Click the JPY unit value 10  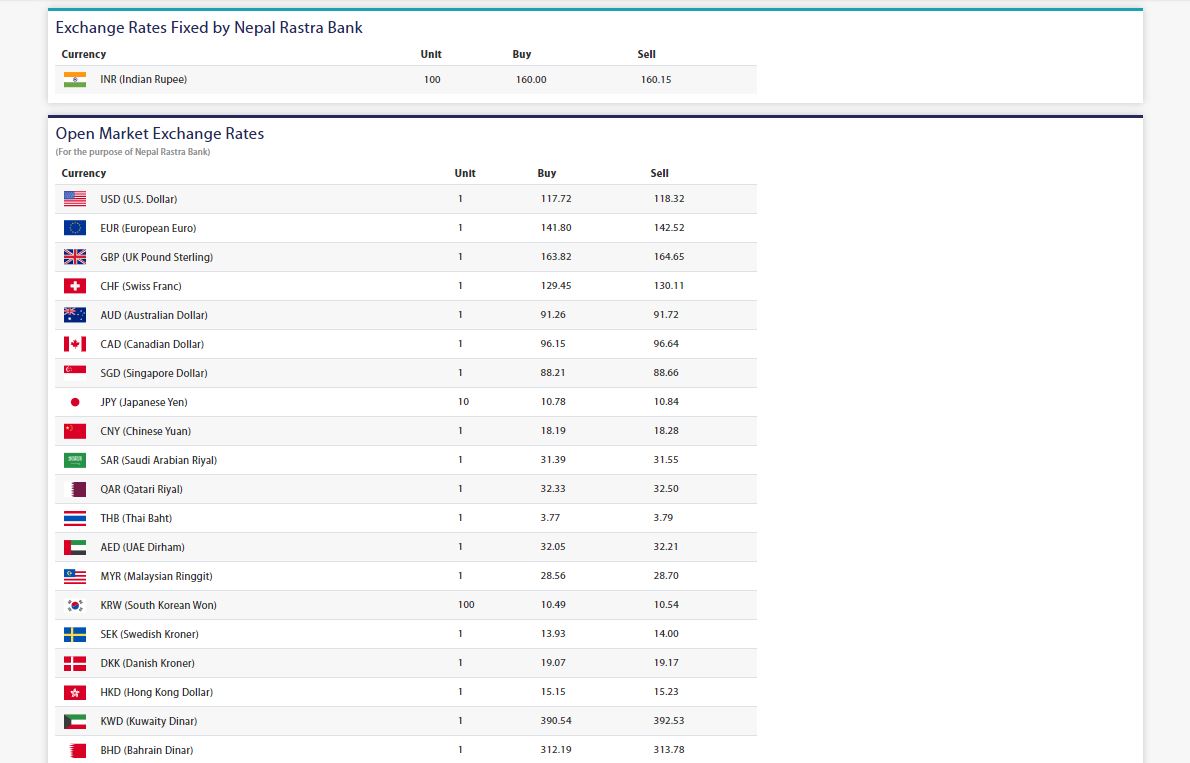(x=464, y=402)
